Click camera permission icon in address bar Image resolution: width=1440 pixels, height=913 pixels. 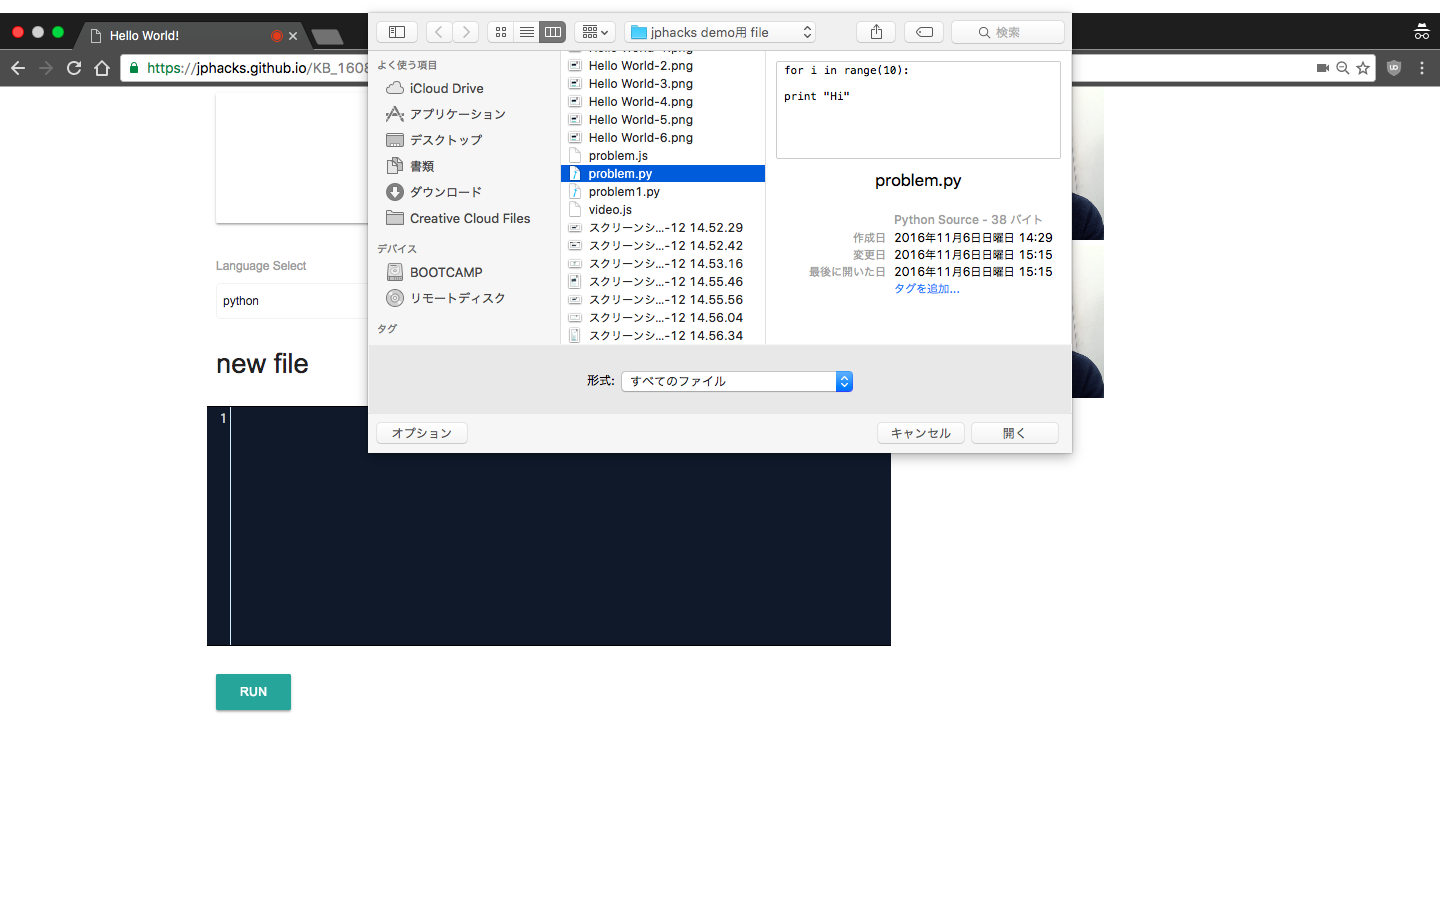[x=1323, y=68]
